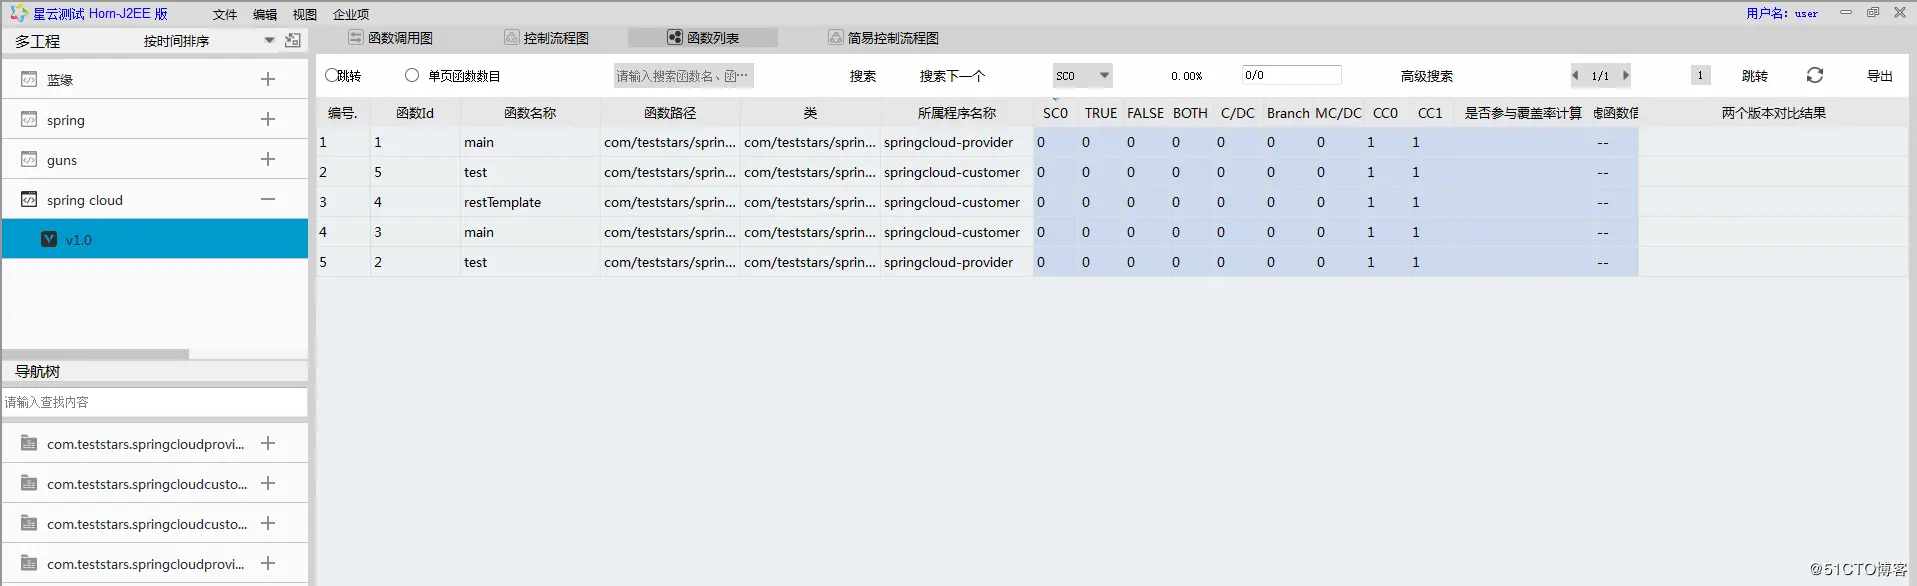This screenshot has width=1917, height=586.
Task: Click the project icon next to 蓝缘
Action: (x=29, y=79)
